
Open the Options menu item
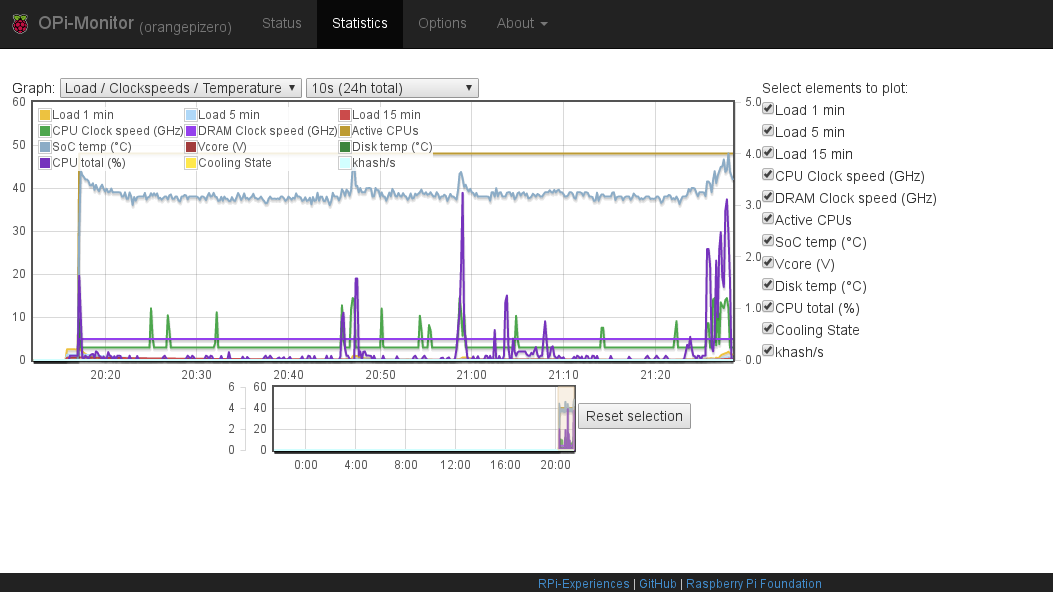click(x=442, y=23)
